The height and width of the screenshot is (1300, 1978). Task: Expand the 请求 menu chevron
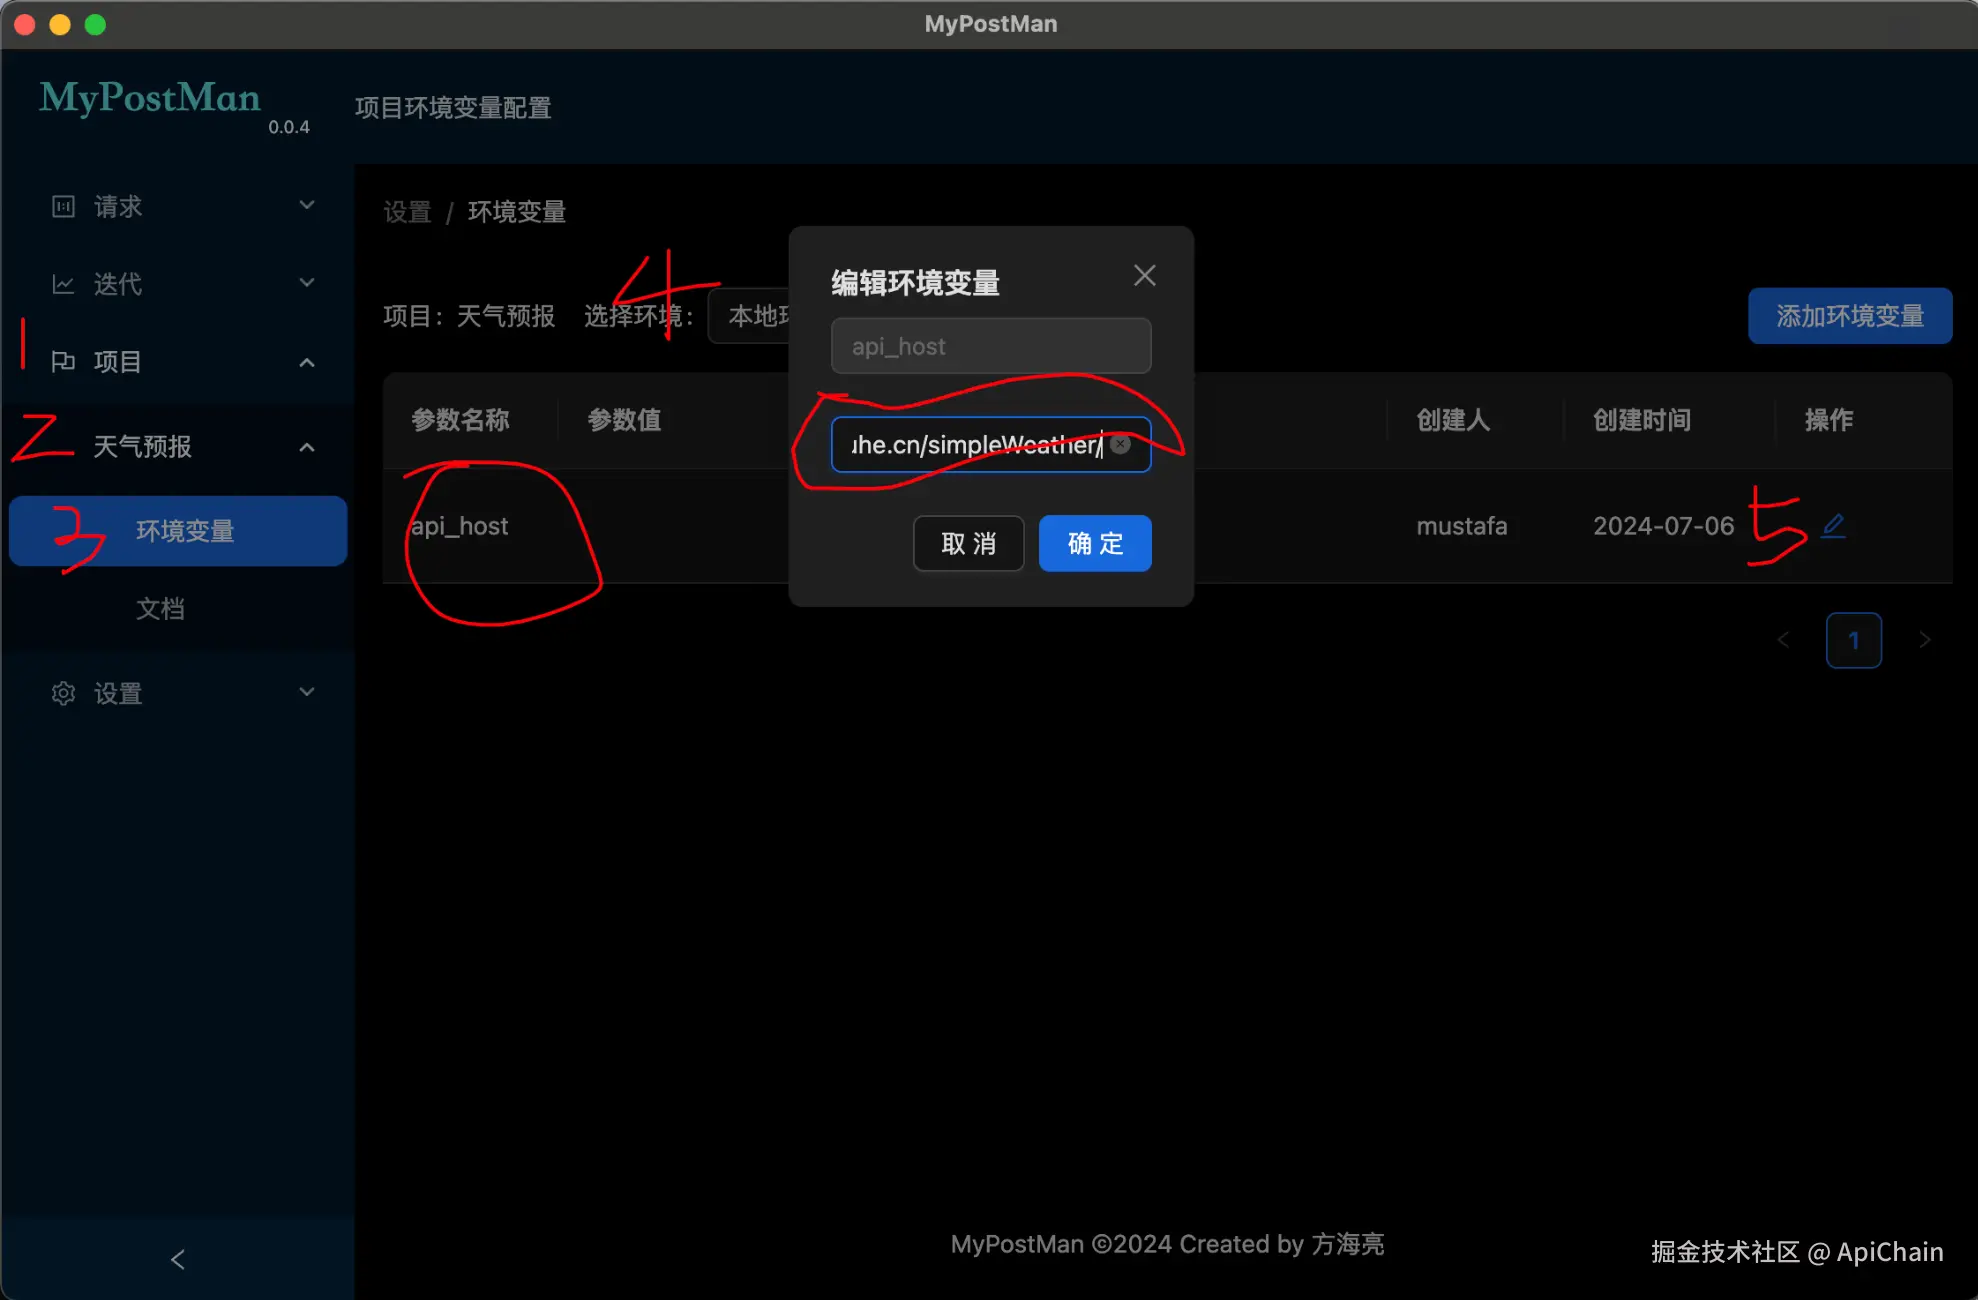tap(307, 205)
